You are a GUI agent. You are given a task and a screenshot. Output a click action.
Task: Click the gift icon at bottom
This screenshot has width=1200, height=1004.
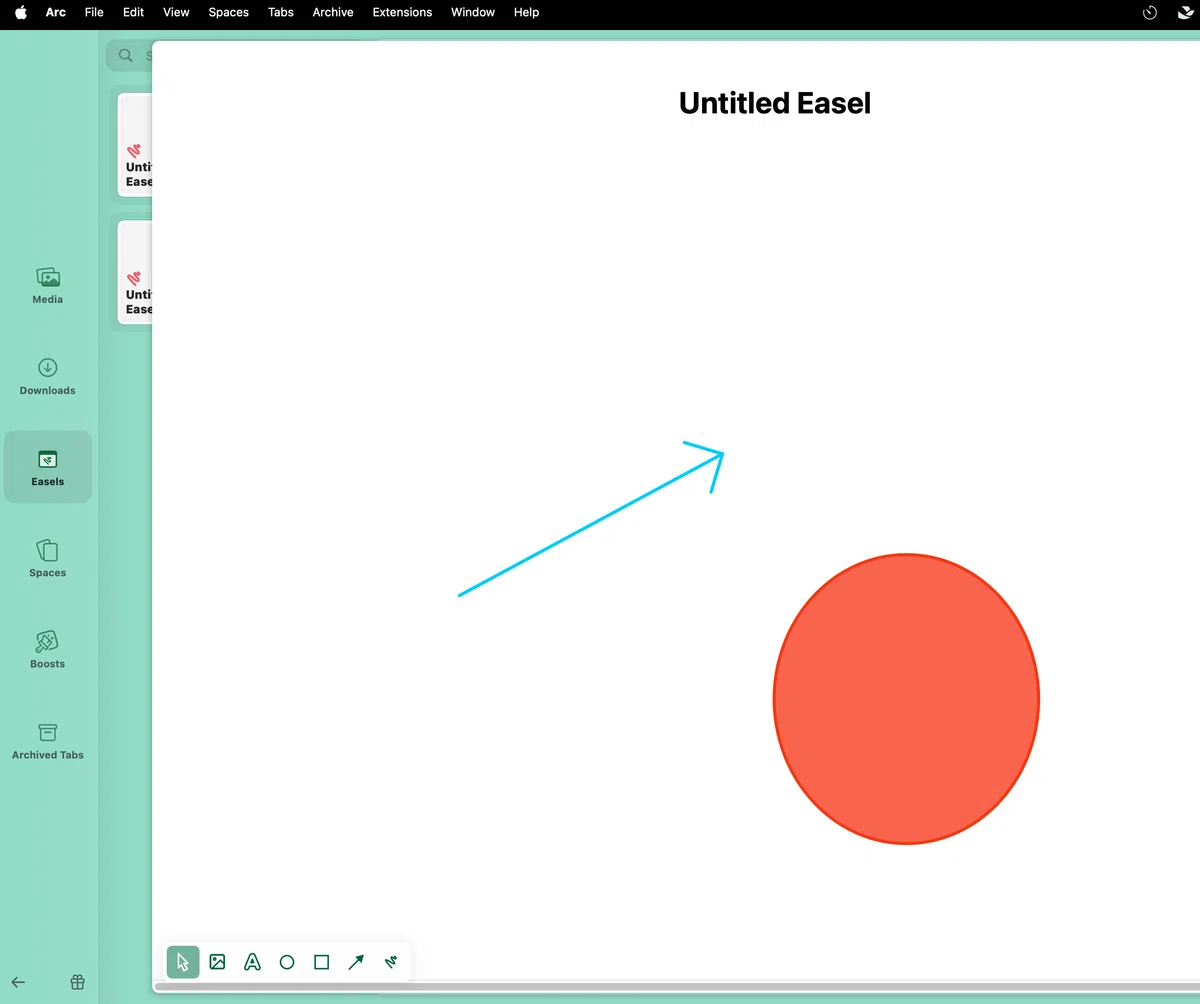(77, 982)
